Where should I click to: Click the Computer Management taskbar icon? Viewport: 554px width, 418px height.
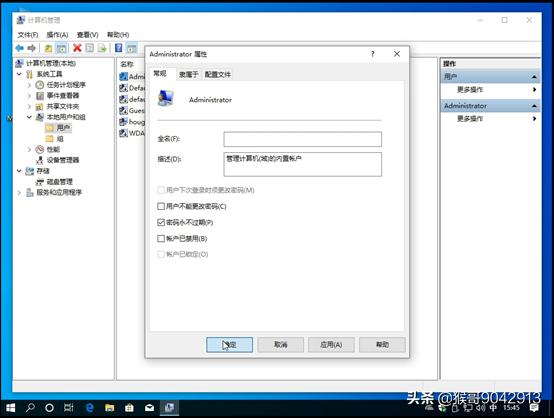pos(169,408)
